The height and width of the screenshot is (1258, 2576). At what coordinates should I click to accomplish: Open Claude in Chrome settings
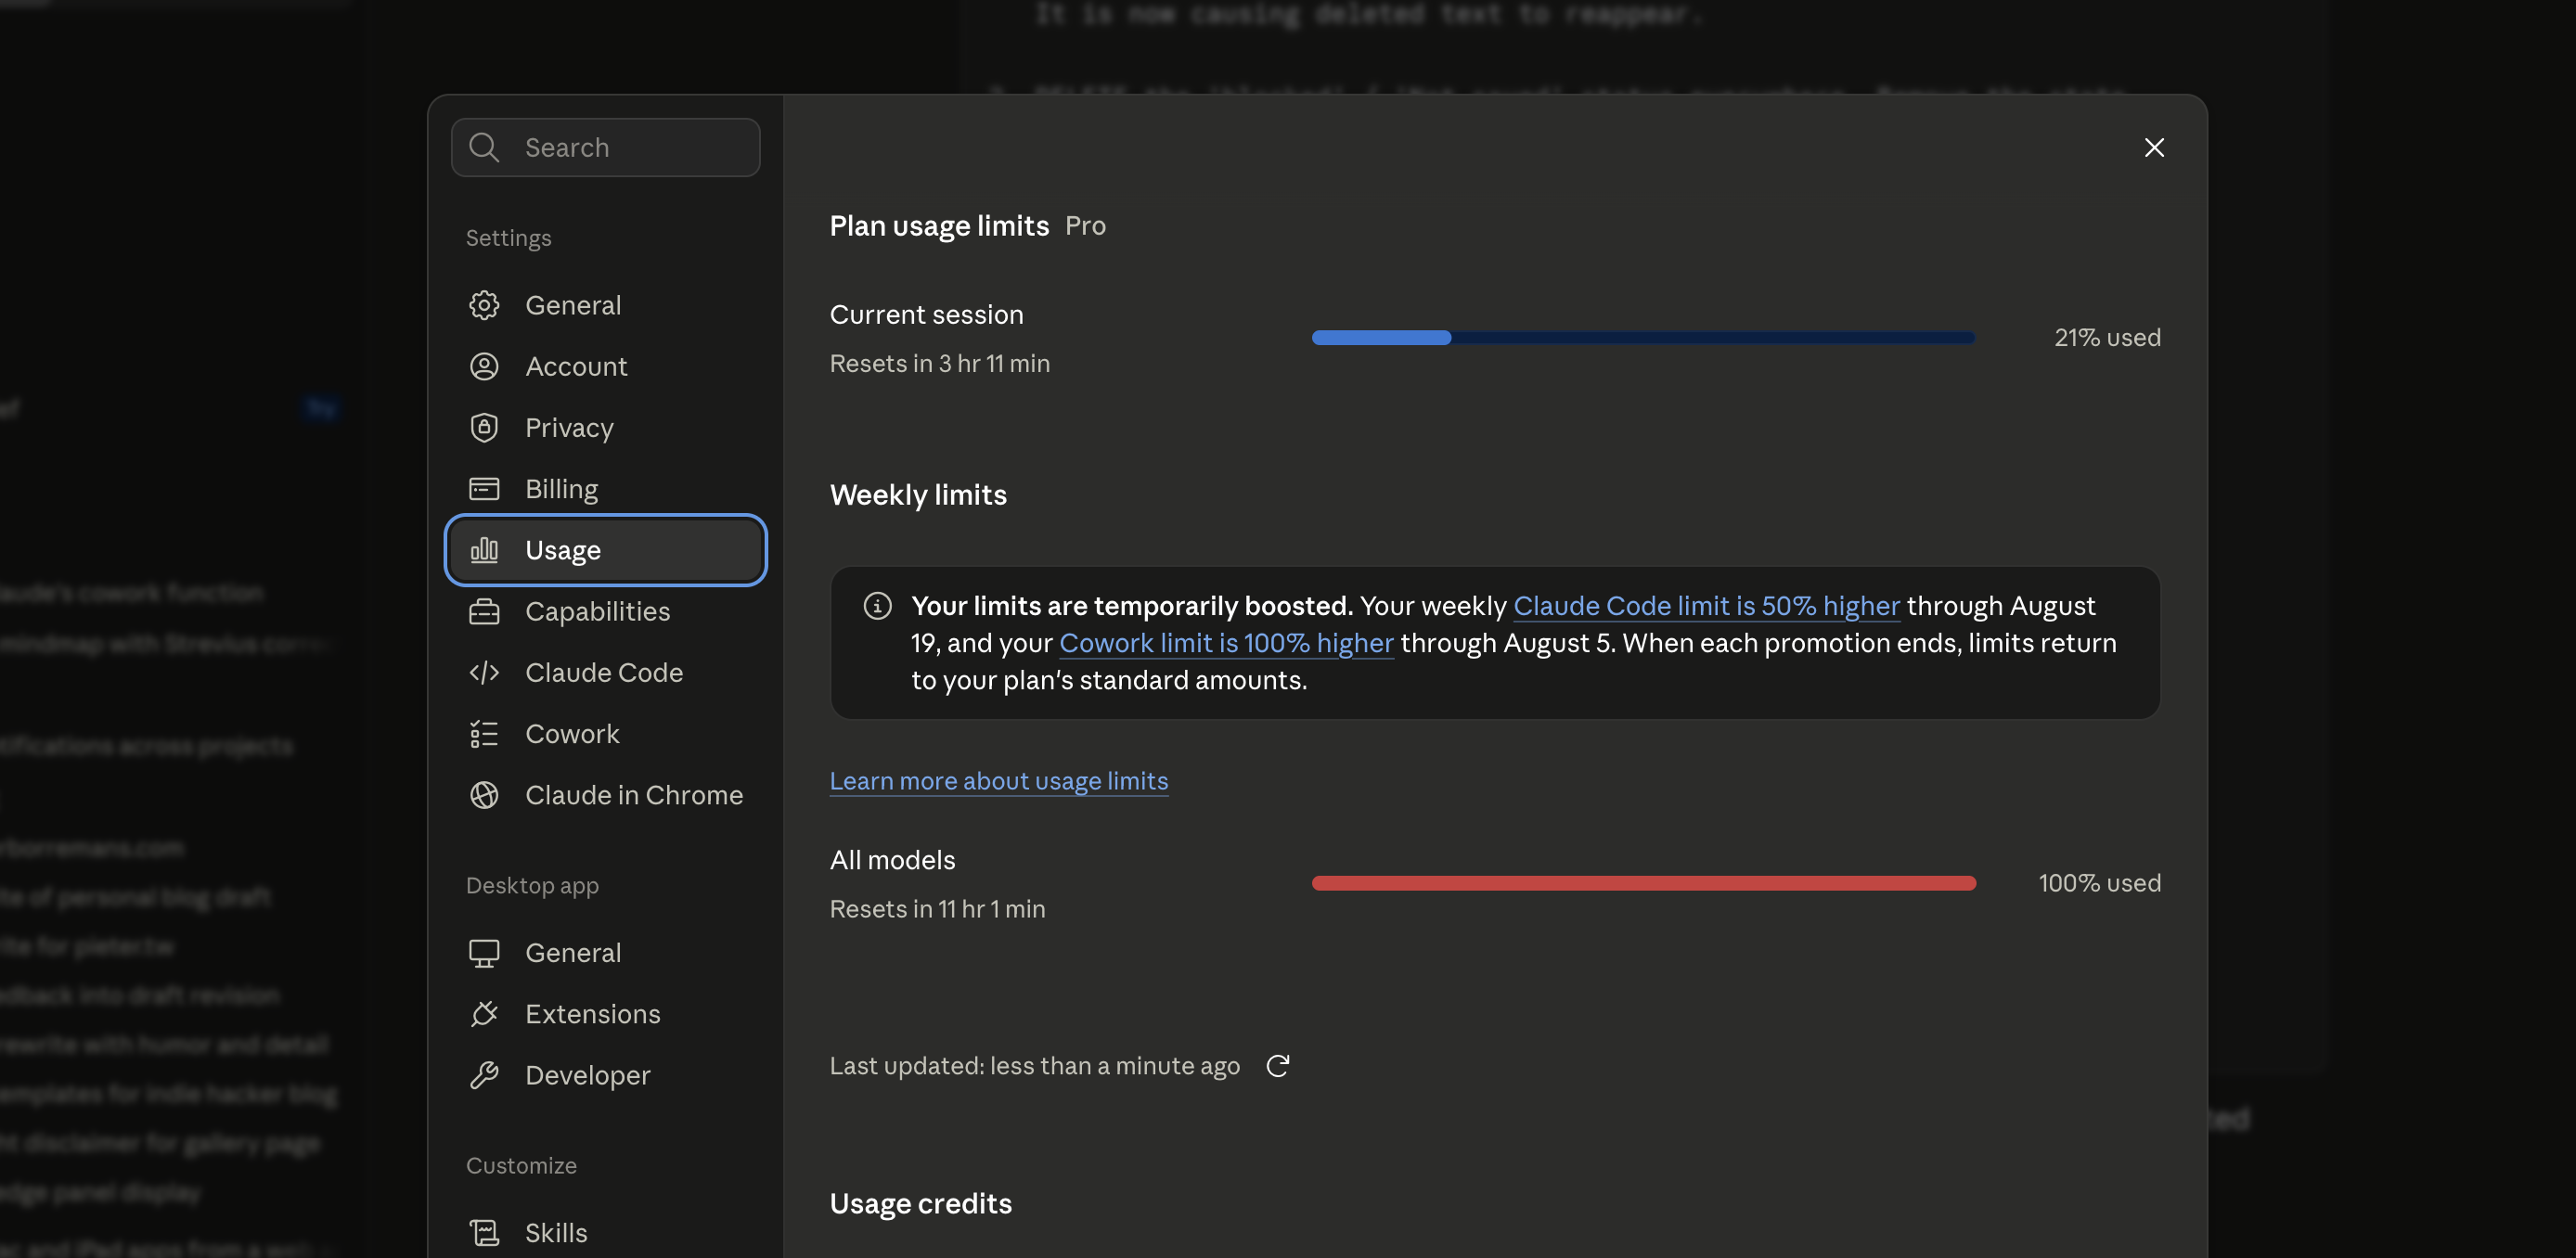tap(606, 795)
